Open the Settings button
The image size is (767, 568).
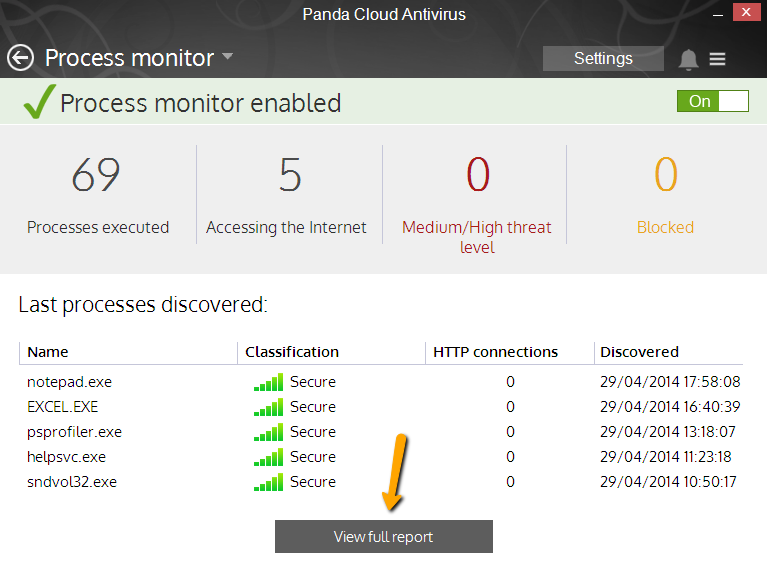(x=603, y=59)
